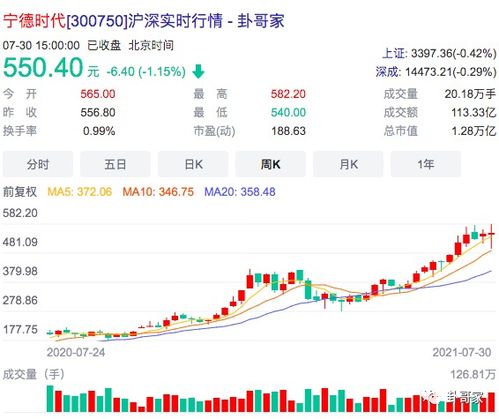The height and width of the screenshot is (419, 499).
Task: Click the MA10: 346.75 legend
Action: click(x=158, y=192)
